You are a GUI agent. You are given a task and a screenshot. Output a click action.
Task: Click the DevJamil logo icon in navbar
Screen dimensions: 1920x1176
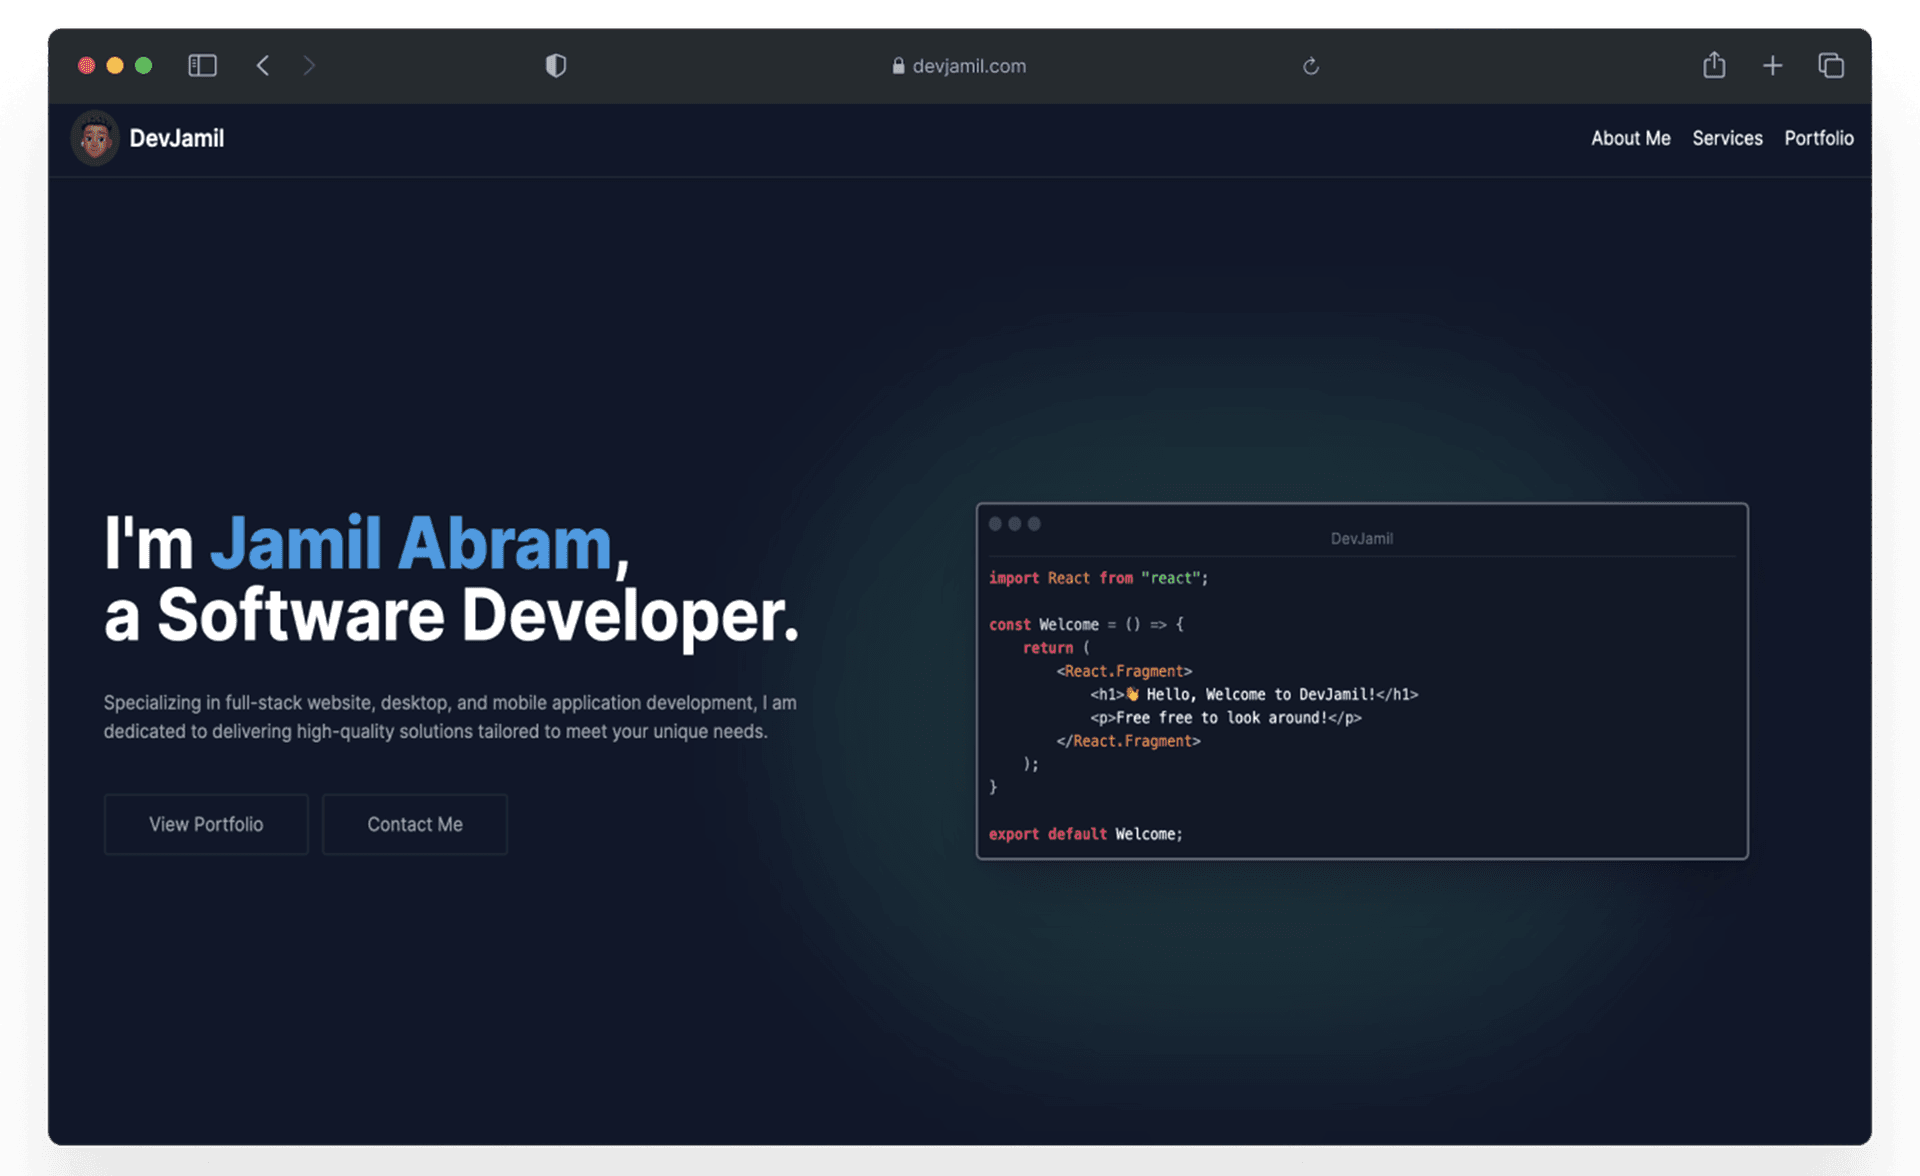(96, 137)
